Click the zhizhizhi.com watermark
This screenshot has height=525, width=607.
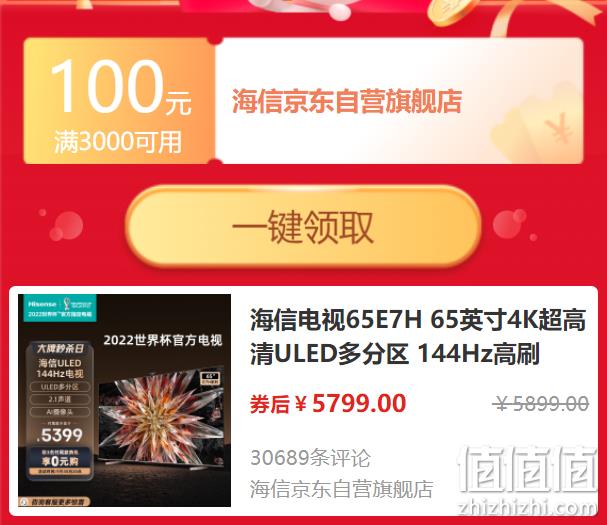click(x=527, y=508)
